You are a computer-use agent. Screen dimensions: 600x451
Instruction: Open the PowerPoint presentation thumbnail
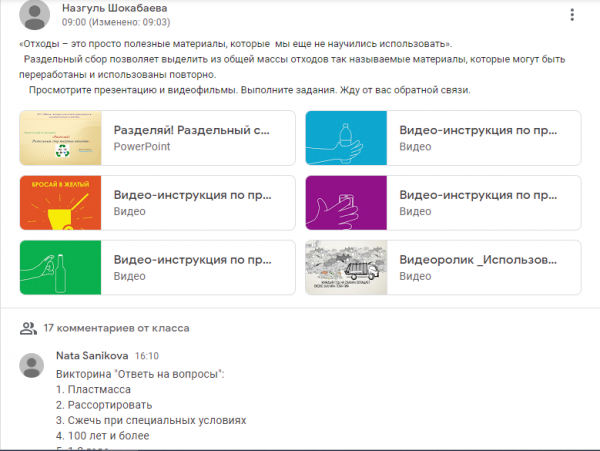(x=60, y=138)
